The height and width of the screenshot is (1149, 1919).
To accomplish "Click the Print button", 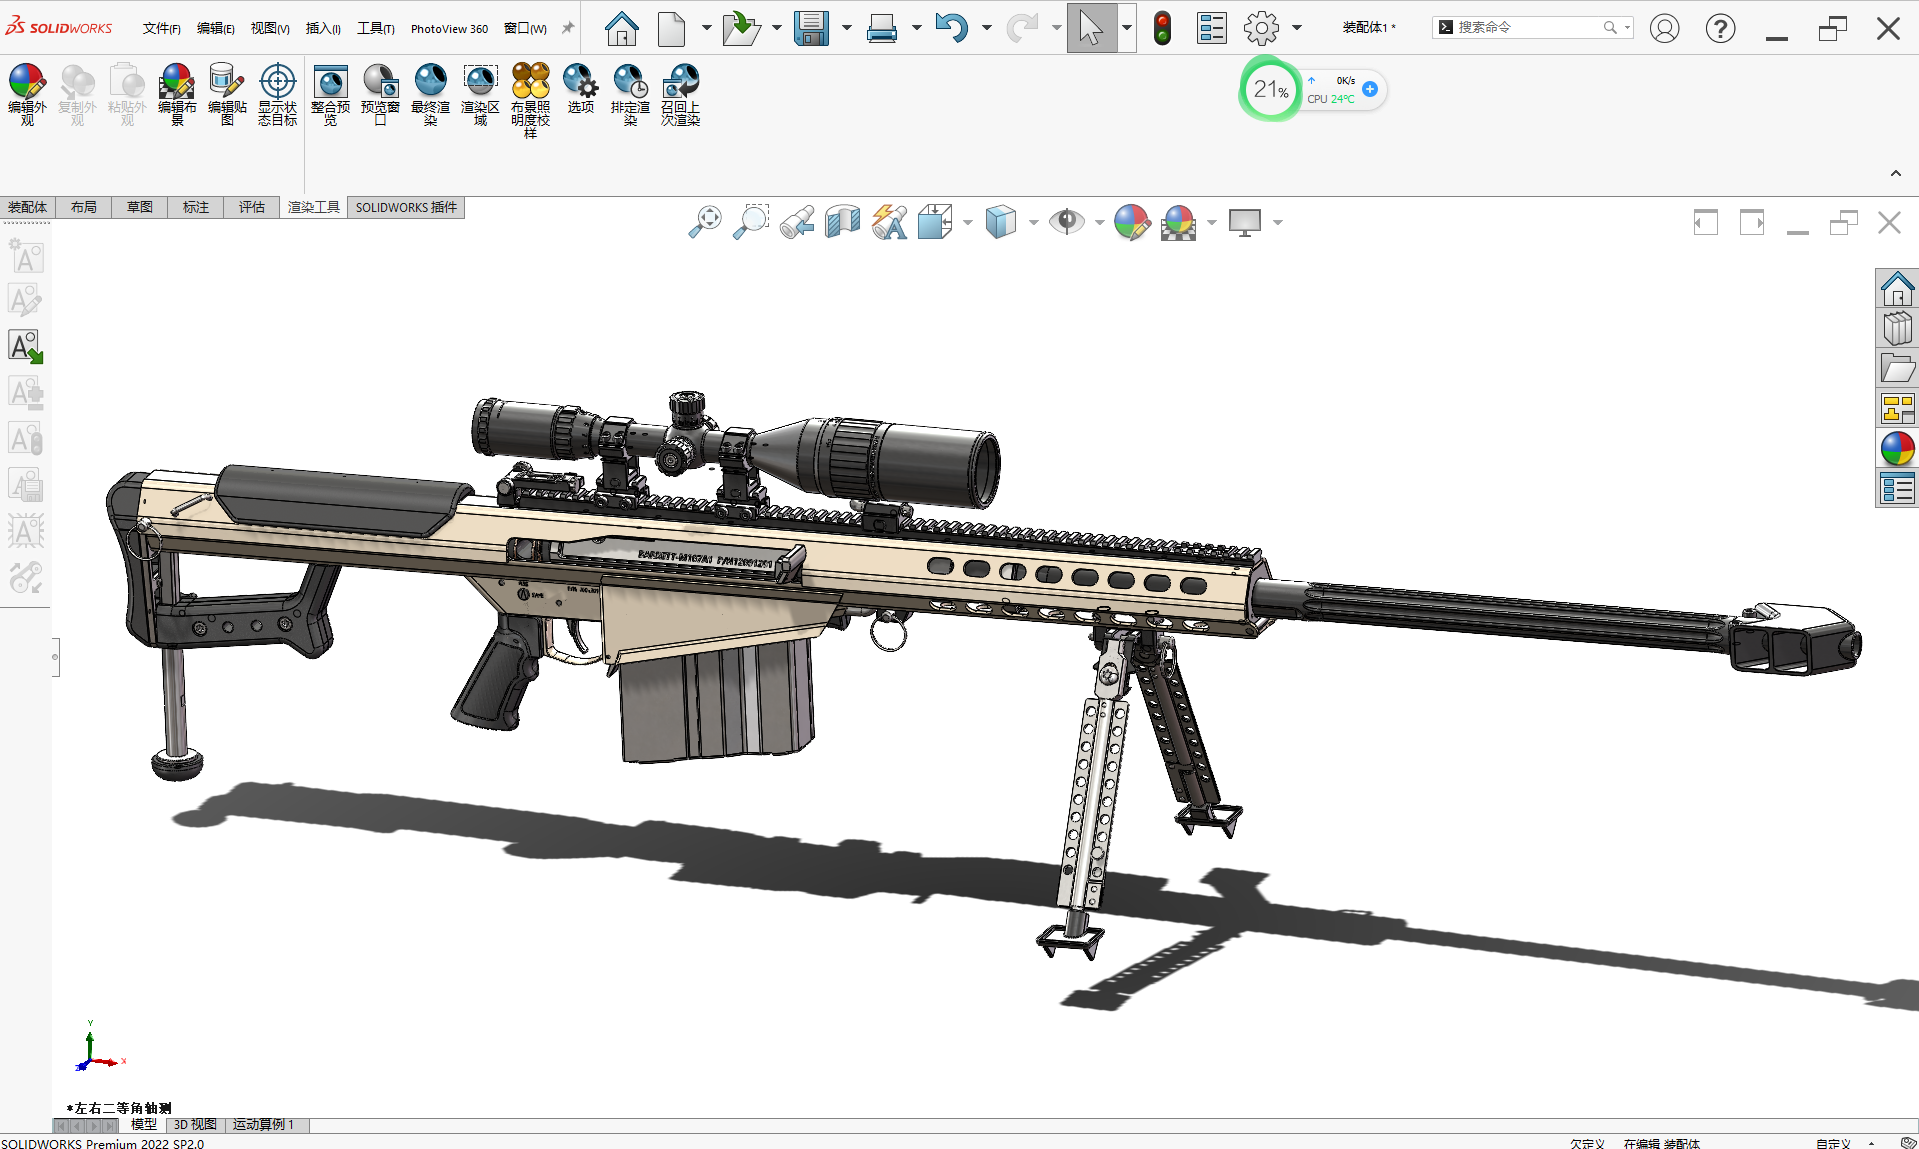I will 881,28.
